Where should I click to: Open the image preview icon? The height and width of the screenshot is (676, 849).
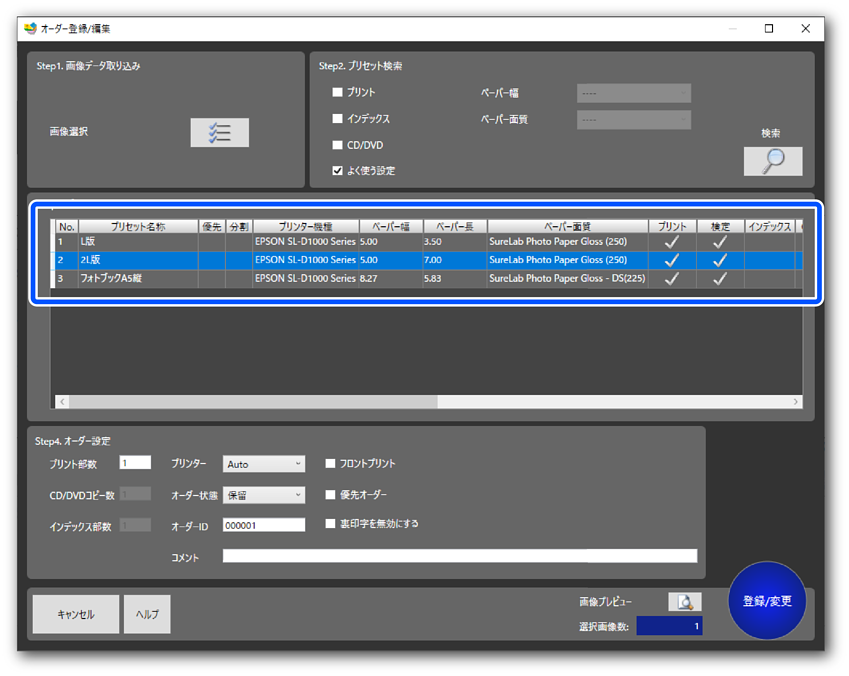pyautogui.click(x=685, y=602)
